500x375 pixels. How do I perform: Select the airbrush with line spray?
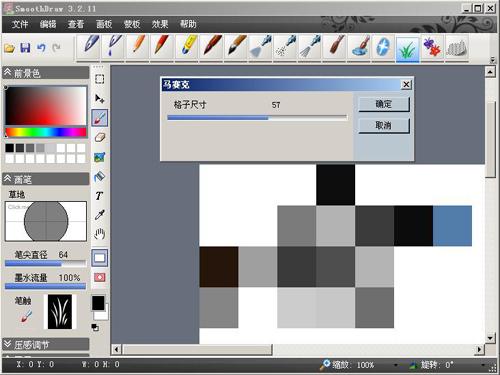tap(310, 47)
